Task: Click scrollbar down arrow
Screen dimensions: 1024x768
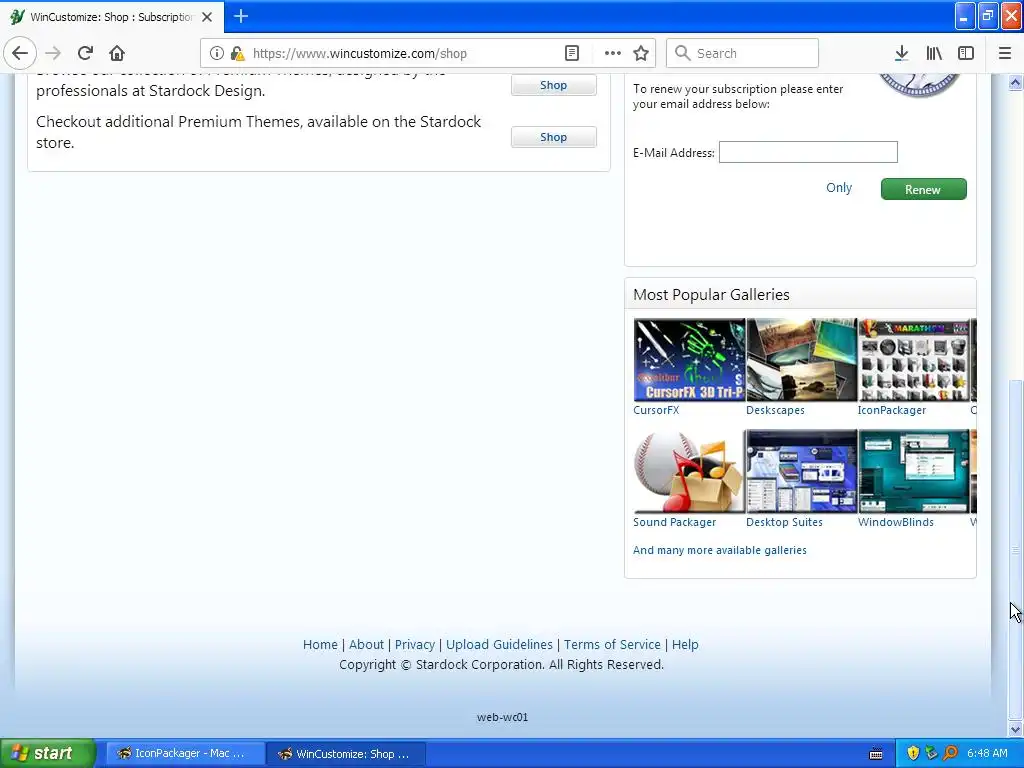Action: pos(1015,729)
